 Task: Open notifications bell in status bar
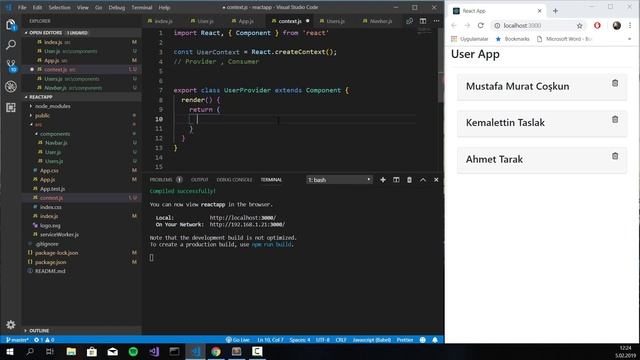[x=435, y=340]
